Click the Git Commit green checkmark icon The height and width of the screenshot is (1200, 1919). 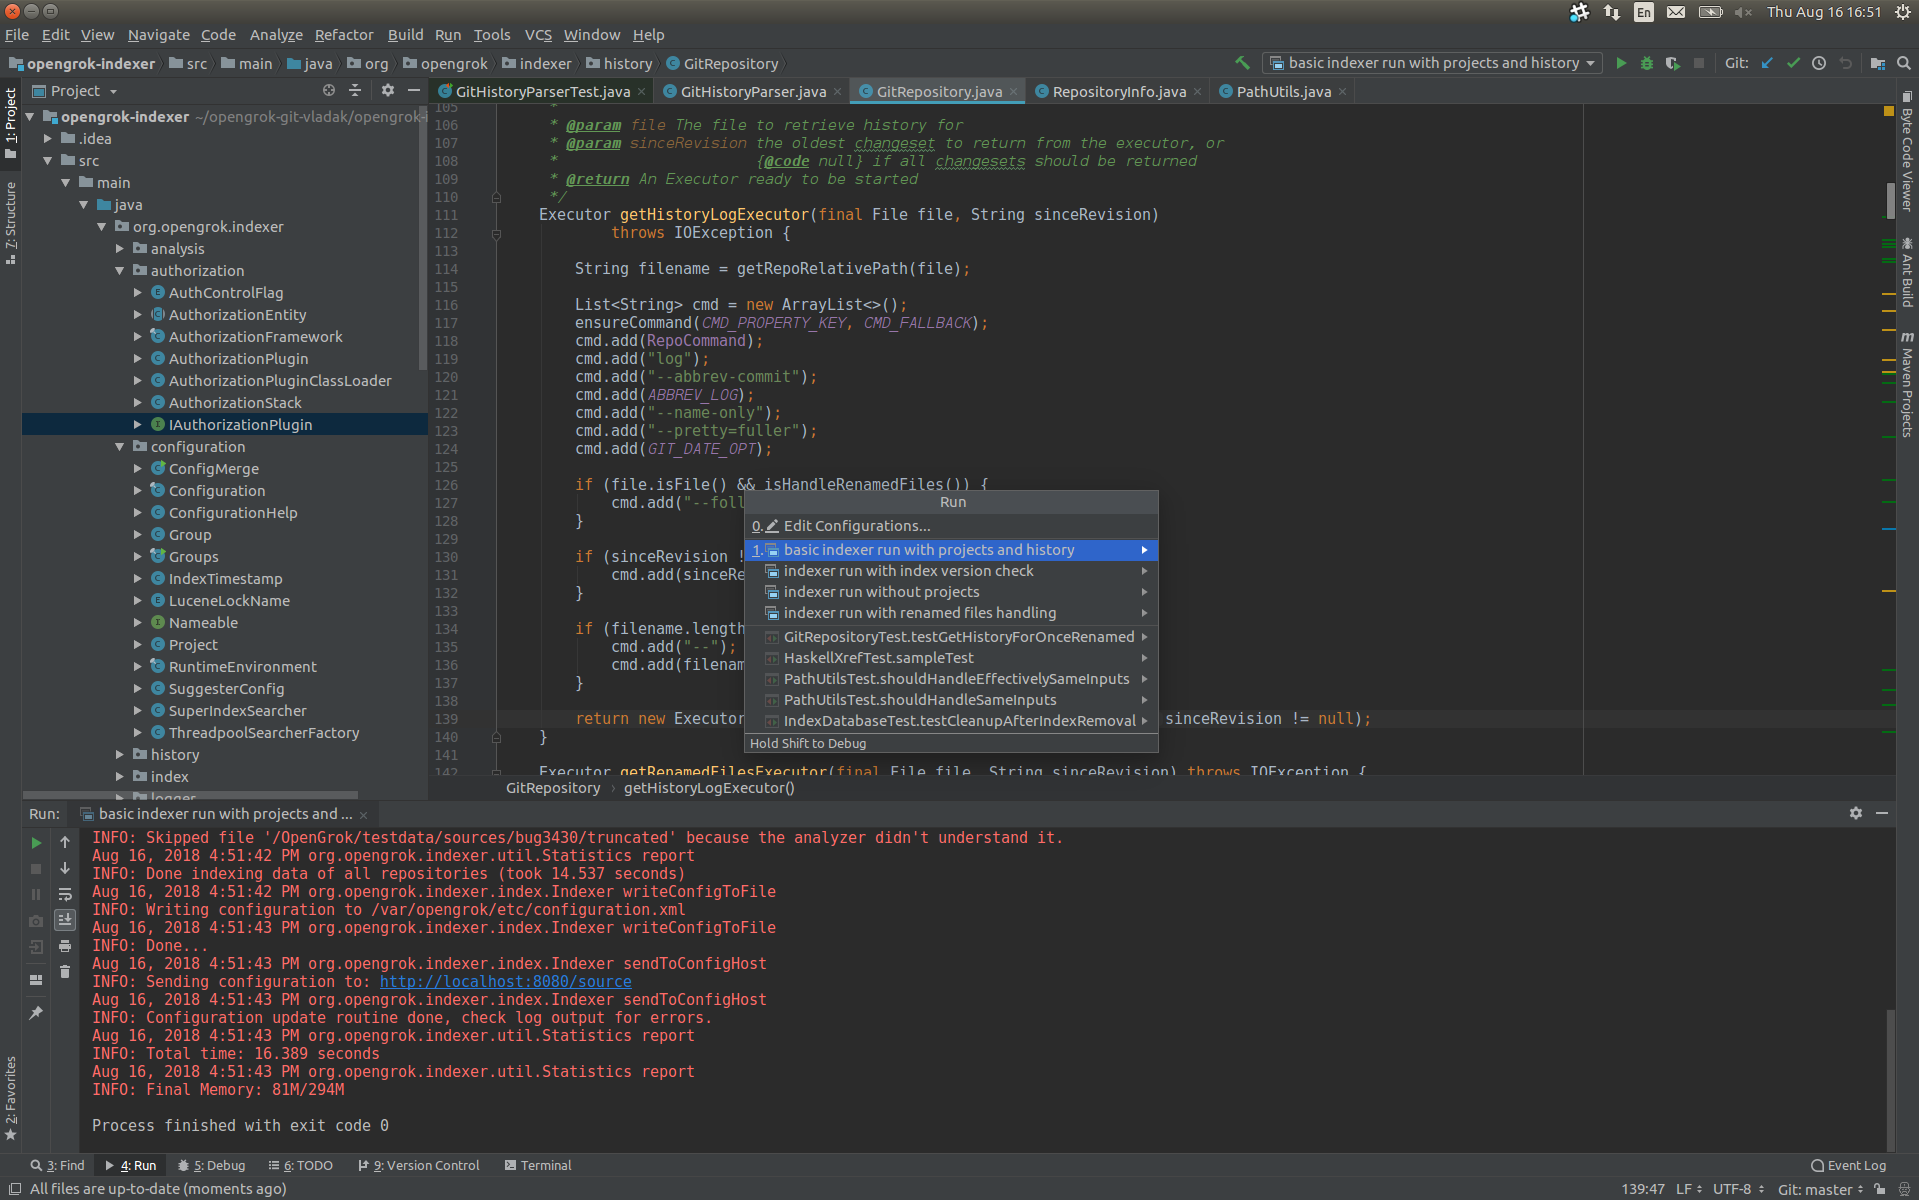[1793, 63]
